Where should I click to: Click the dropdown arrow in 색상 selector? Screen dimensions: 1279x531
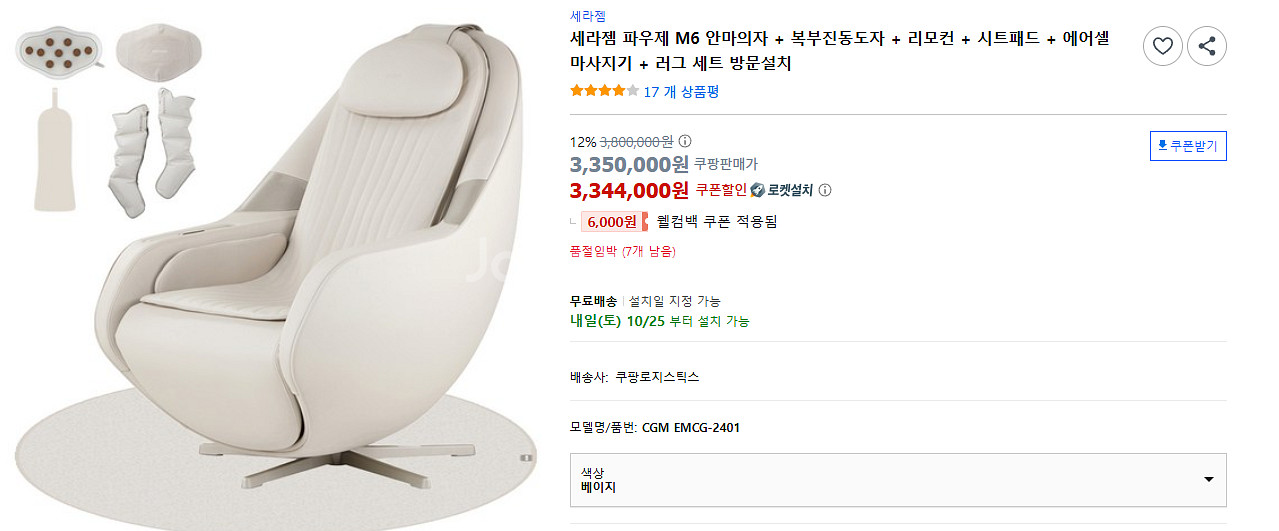[1208, 480]
